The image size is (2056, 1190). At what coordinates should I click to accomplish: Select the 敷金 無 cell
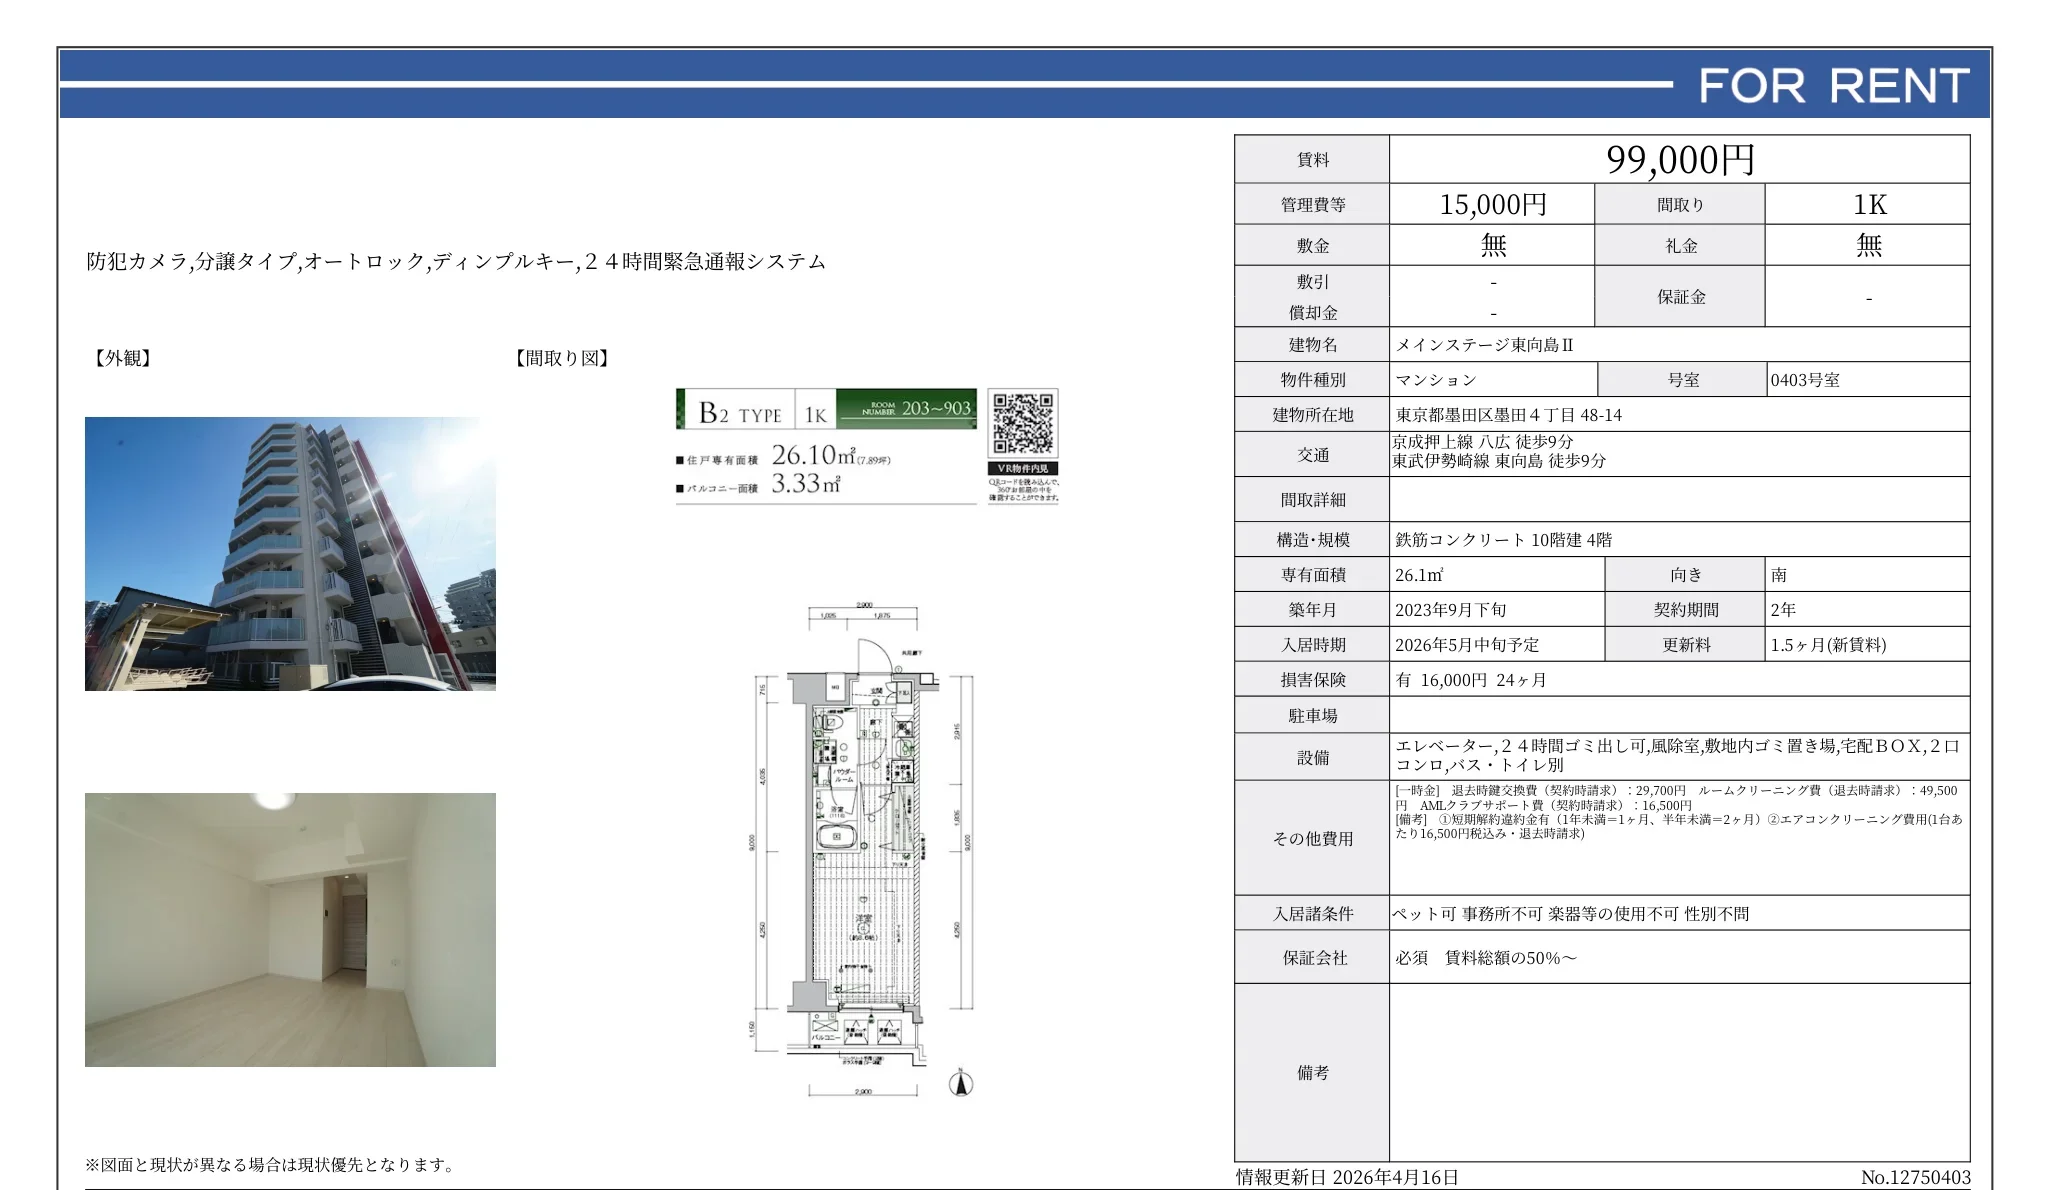[1491, 243]
